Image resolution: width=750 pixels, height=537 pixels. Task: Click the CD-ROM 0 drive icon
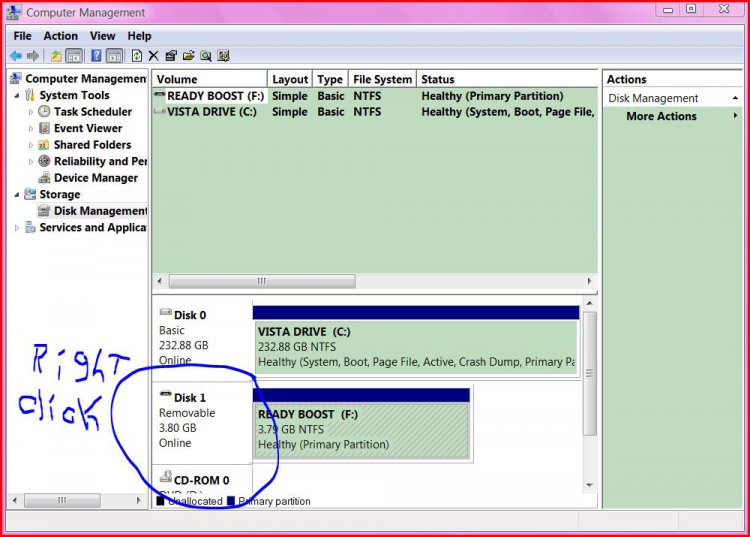[165, 476]
